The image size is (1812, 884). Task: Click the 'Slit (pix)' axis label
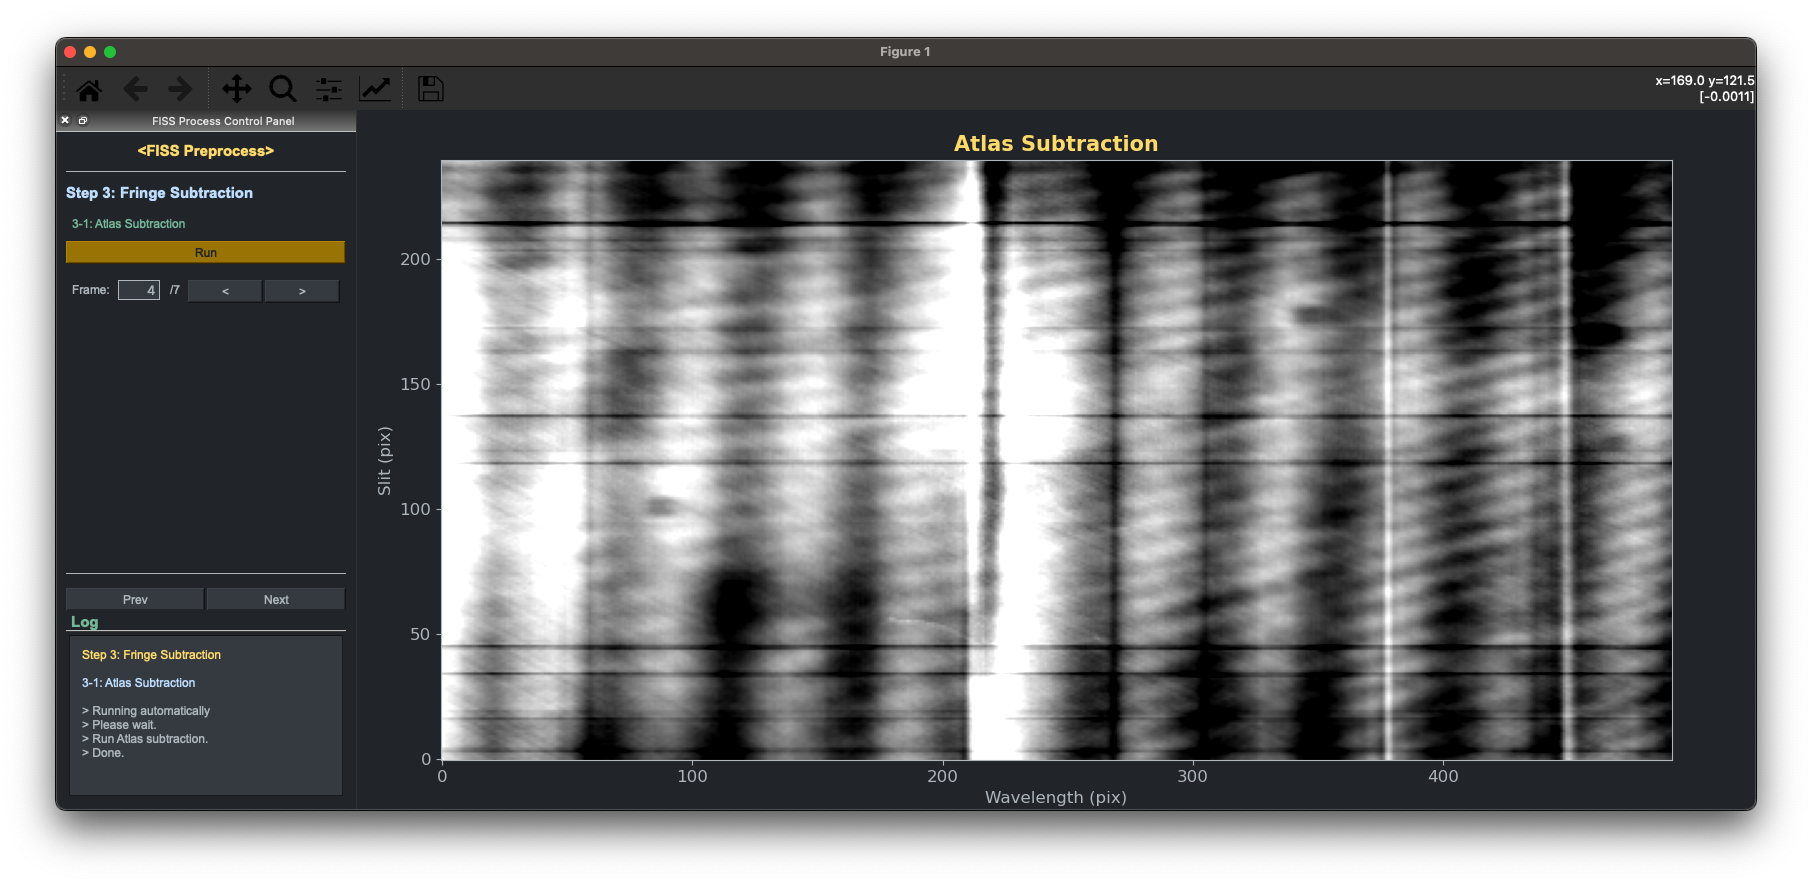pos(384,460)
